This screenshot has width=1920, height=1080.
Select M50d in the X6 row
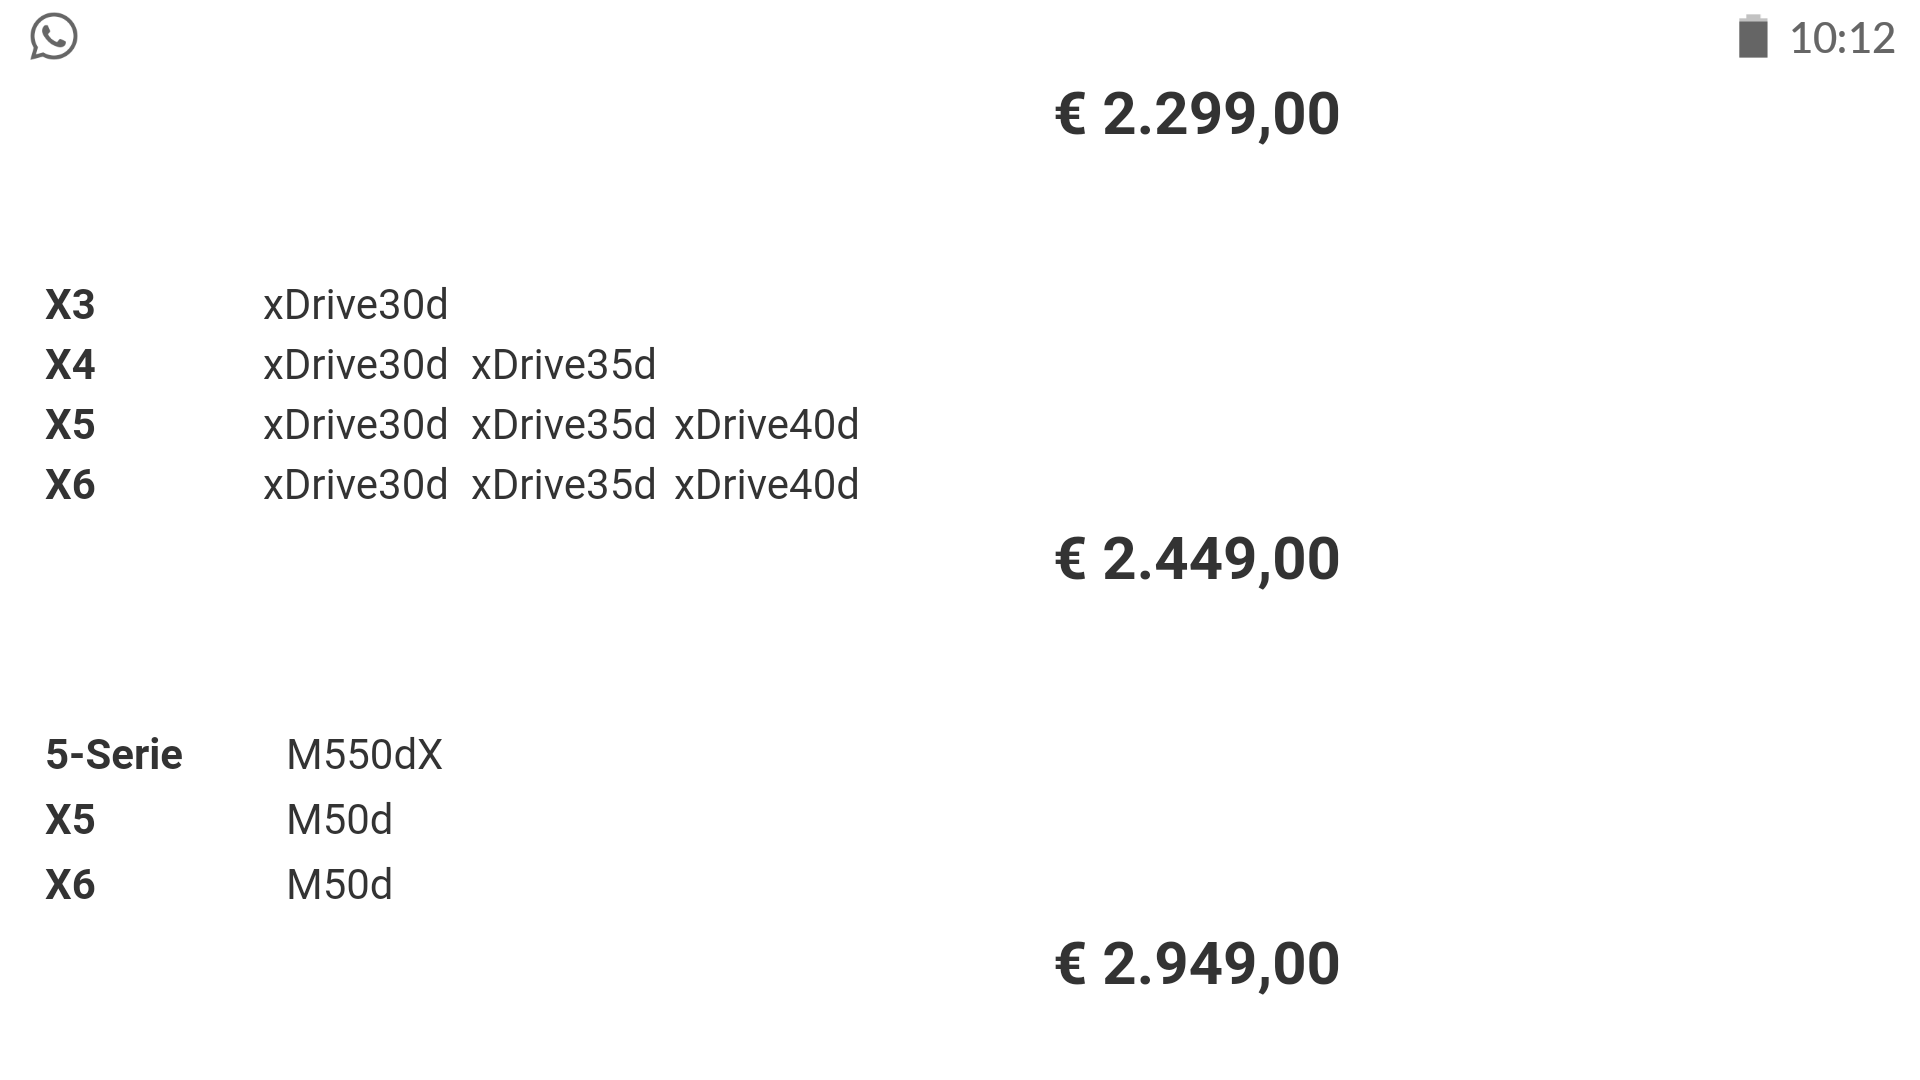339,885
